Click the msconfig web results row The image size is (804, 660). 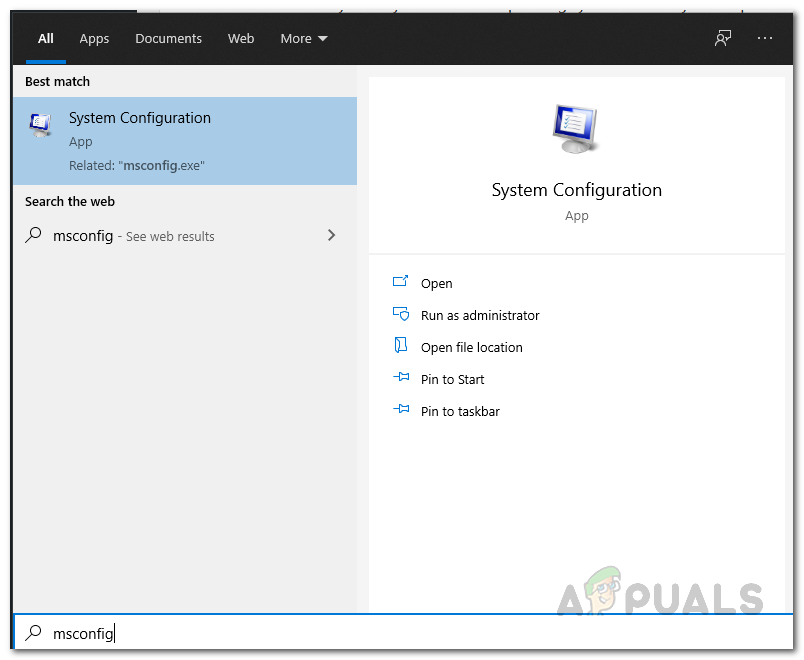(185, 236)
